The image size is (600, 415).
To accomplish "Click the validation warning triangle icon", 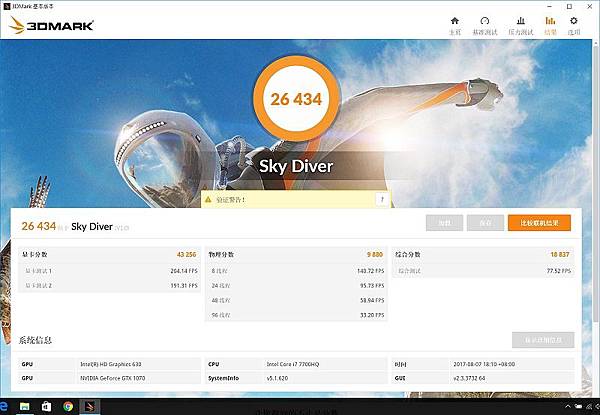I will (x=208, y=199).
